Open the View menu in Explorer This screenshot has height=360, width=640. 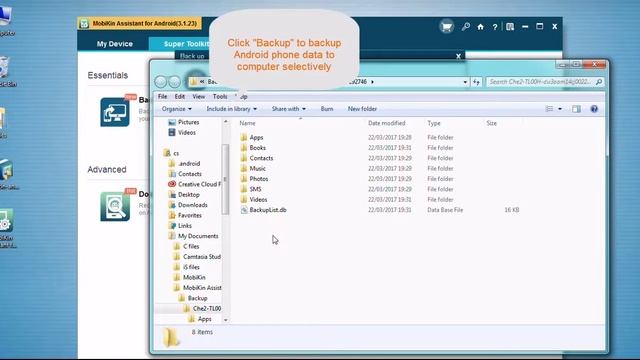coord(199,97)
